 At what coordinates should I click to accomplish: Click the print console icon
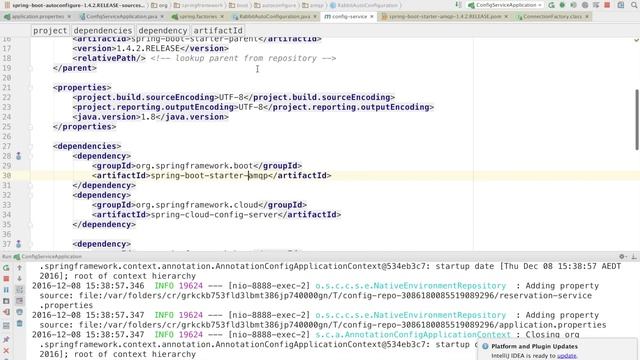19,312
